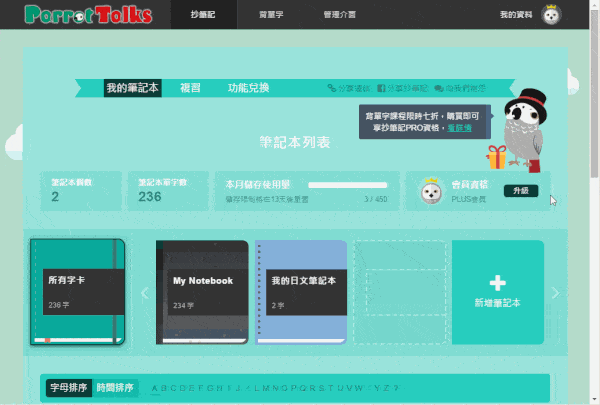Click the member avatar in 會員資格 panel
Screen dimensions: 600x405
point(430,191)
